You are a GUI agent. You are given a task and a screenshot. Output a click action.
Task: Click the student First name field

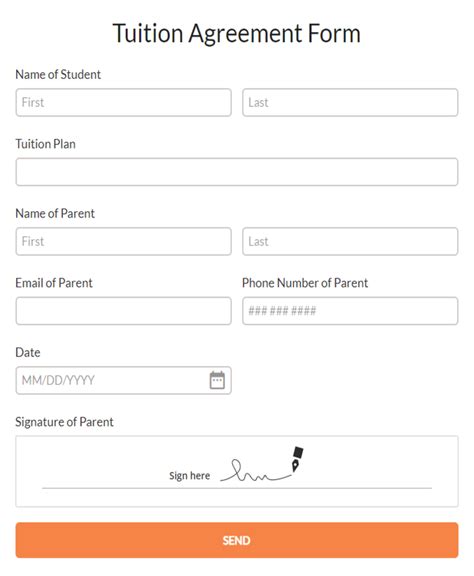tap(123, 102)
